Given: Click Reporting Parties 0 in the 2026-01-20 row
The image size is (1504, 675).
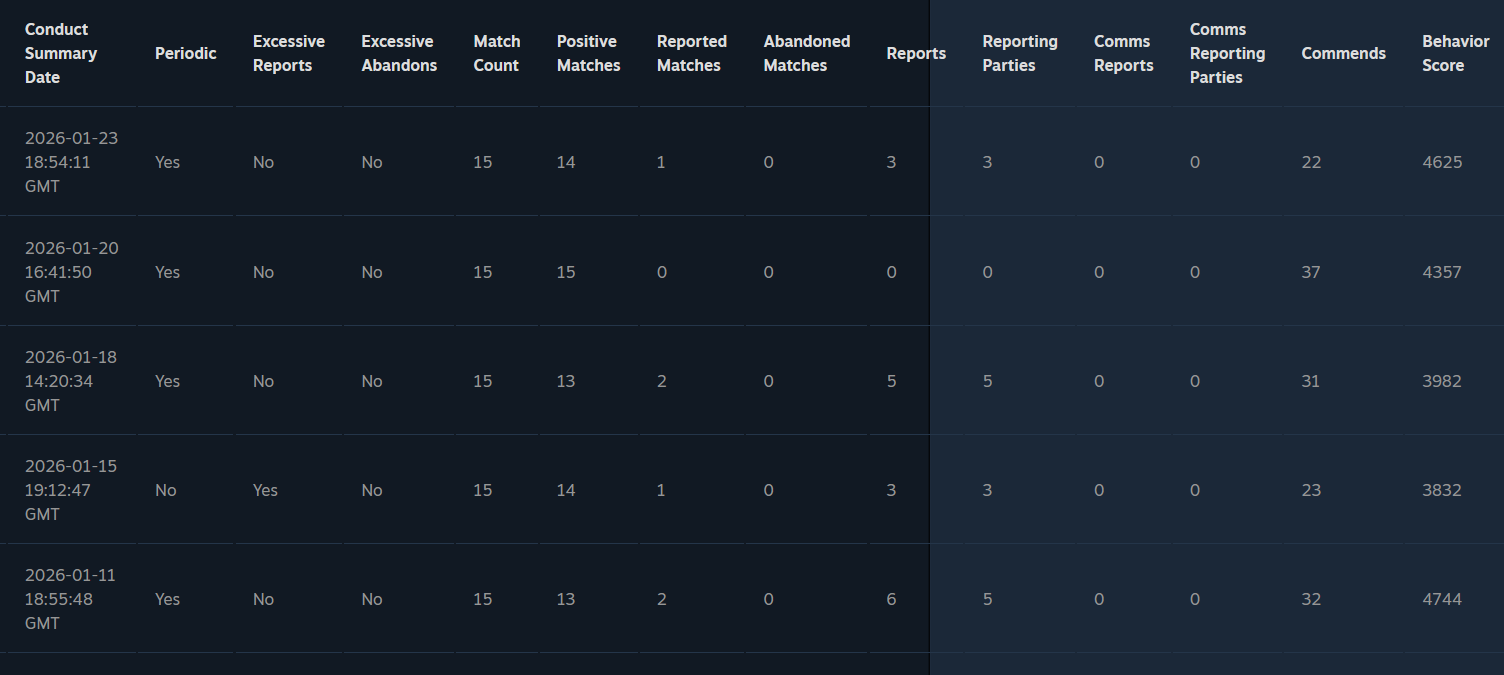Looking at the screenshot, I should coord(988,272).
